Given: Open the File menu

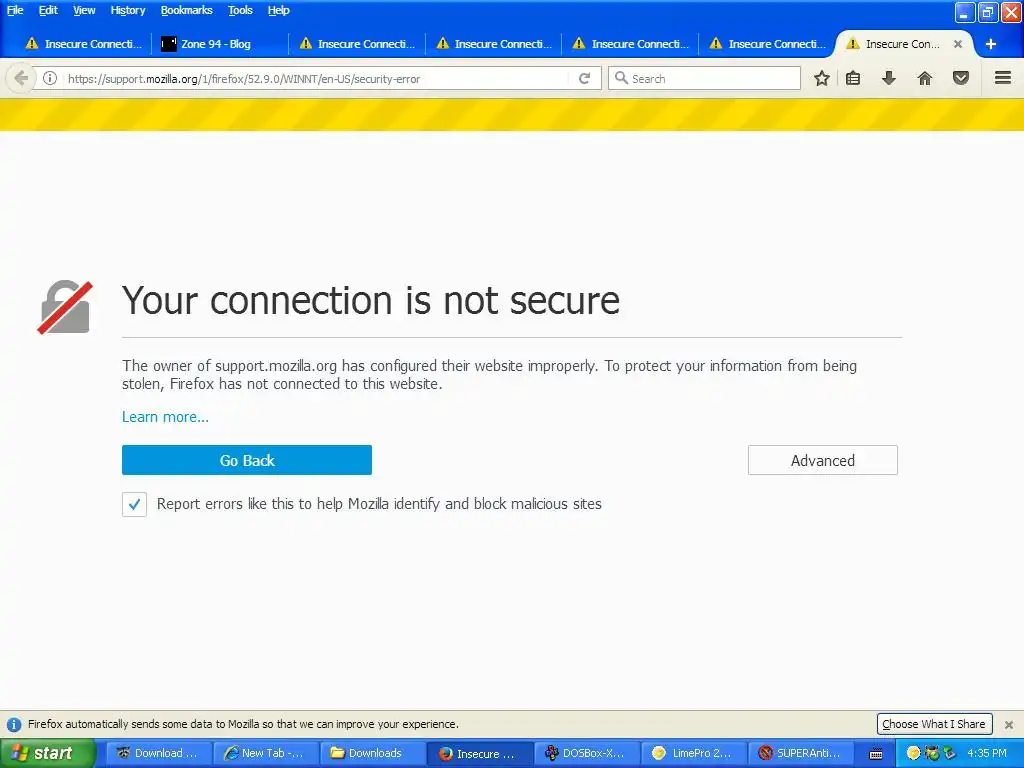Looking at the screenshot, I should 14,10.
